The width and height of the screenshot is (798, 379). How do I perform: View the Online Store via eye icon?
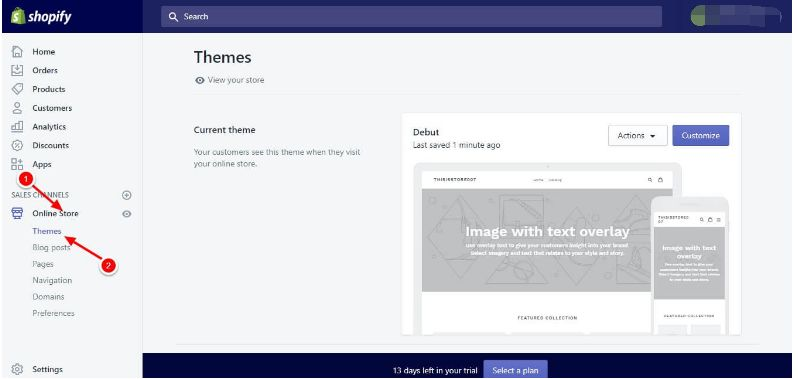tap(127, 214)
